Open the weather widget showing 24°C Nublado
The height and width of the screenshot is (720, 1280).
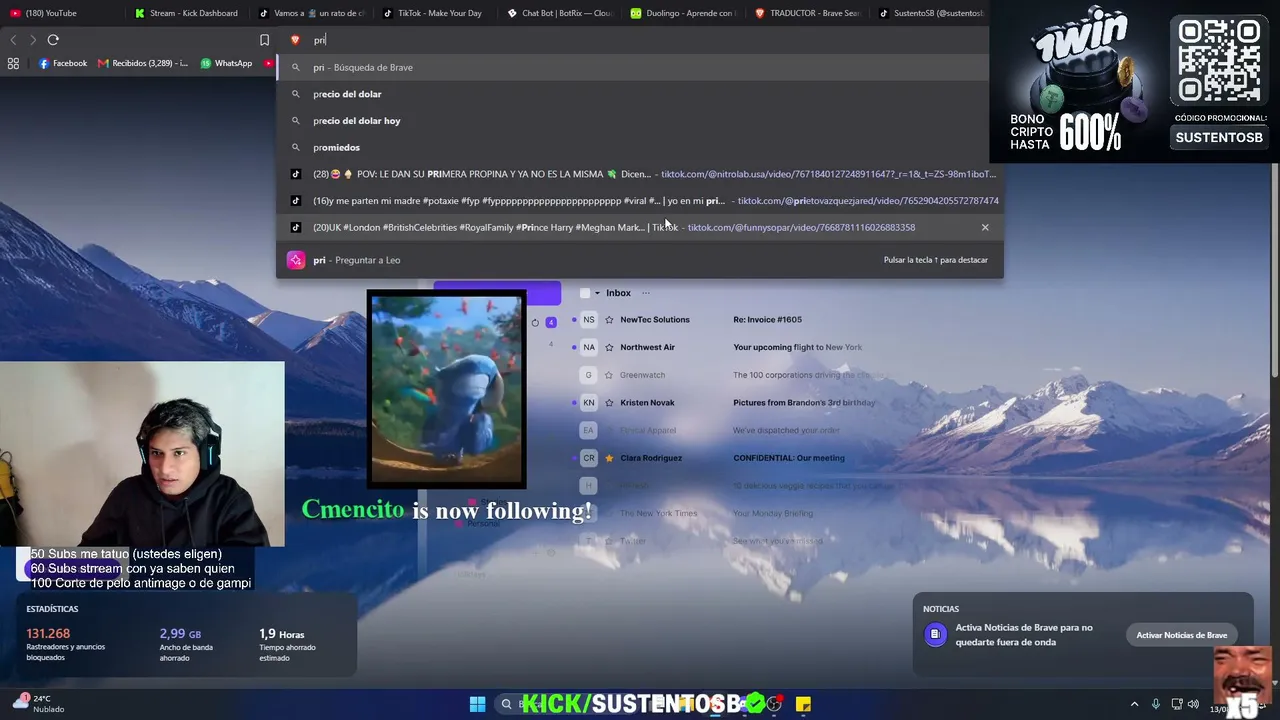pyautogui.click(x=38, y=703)
